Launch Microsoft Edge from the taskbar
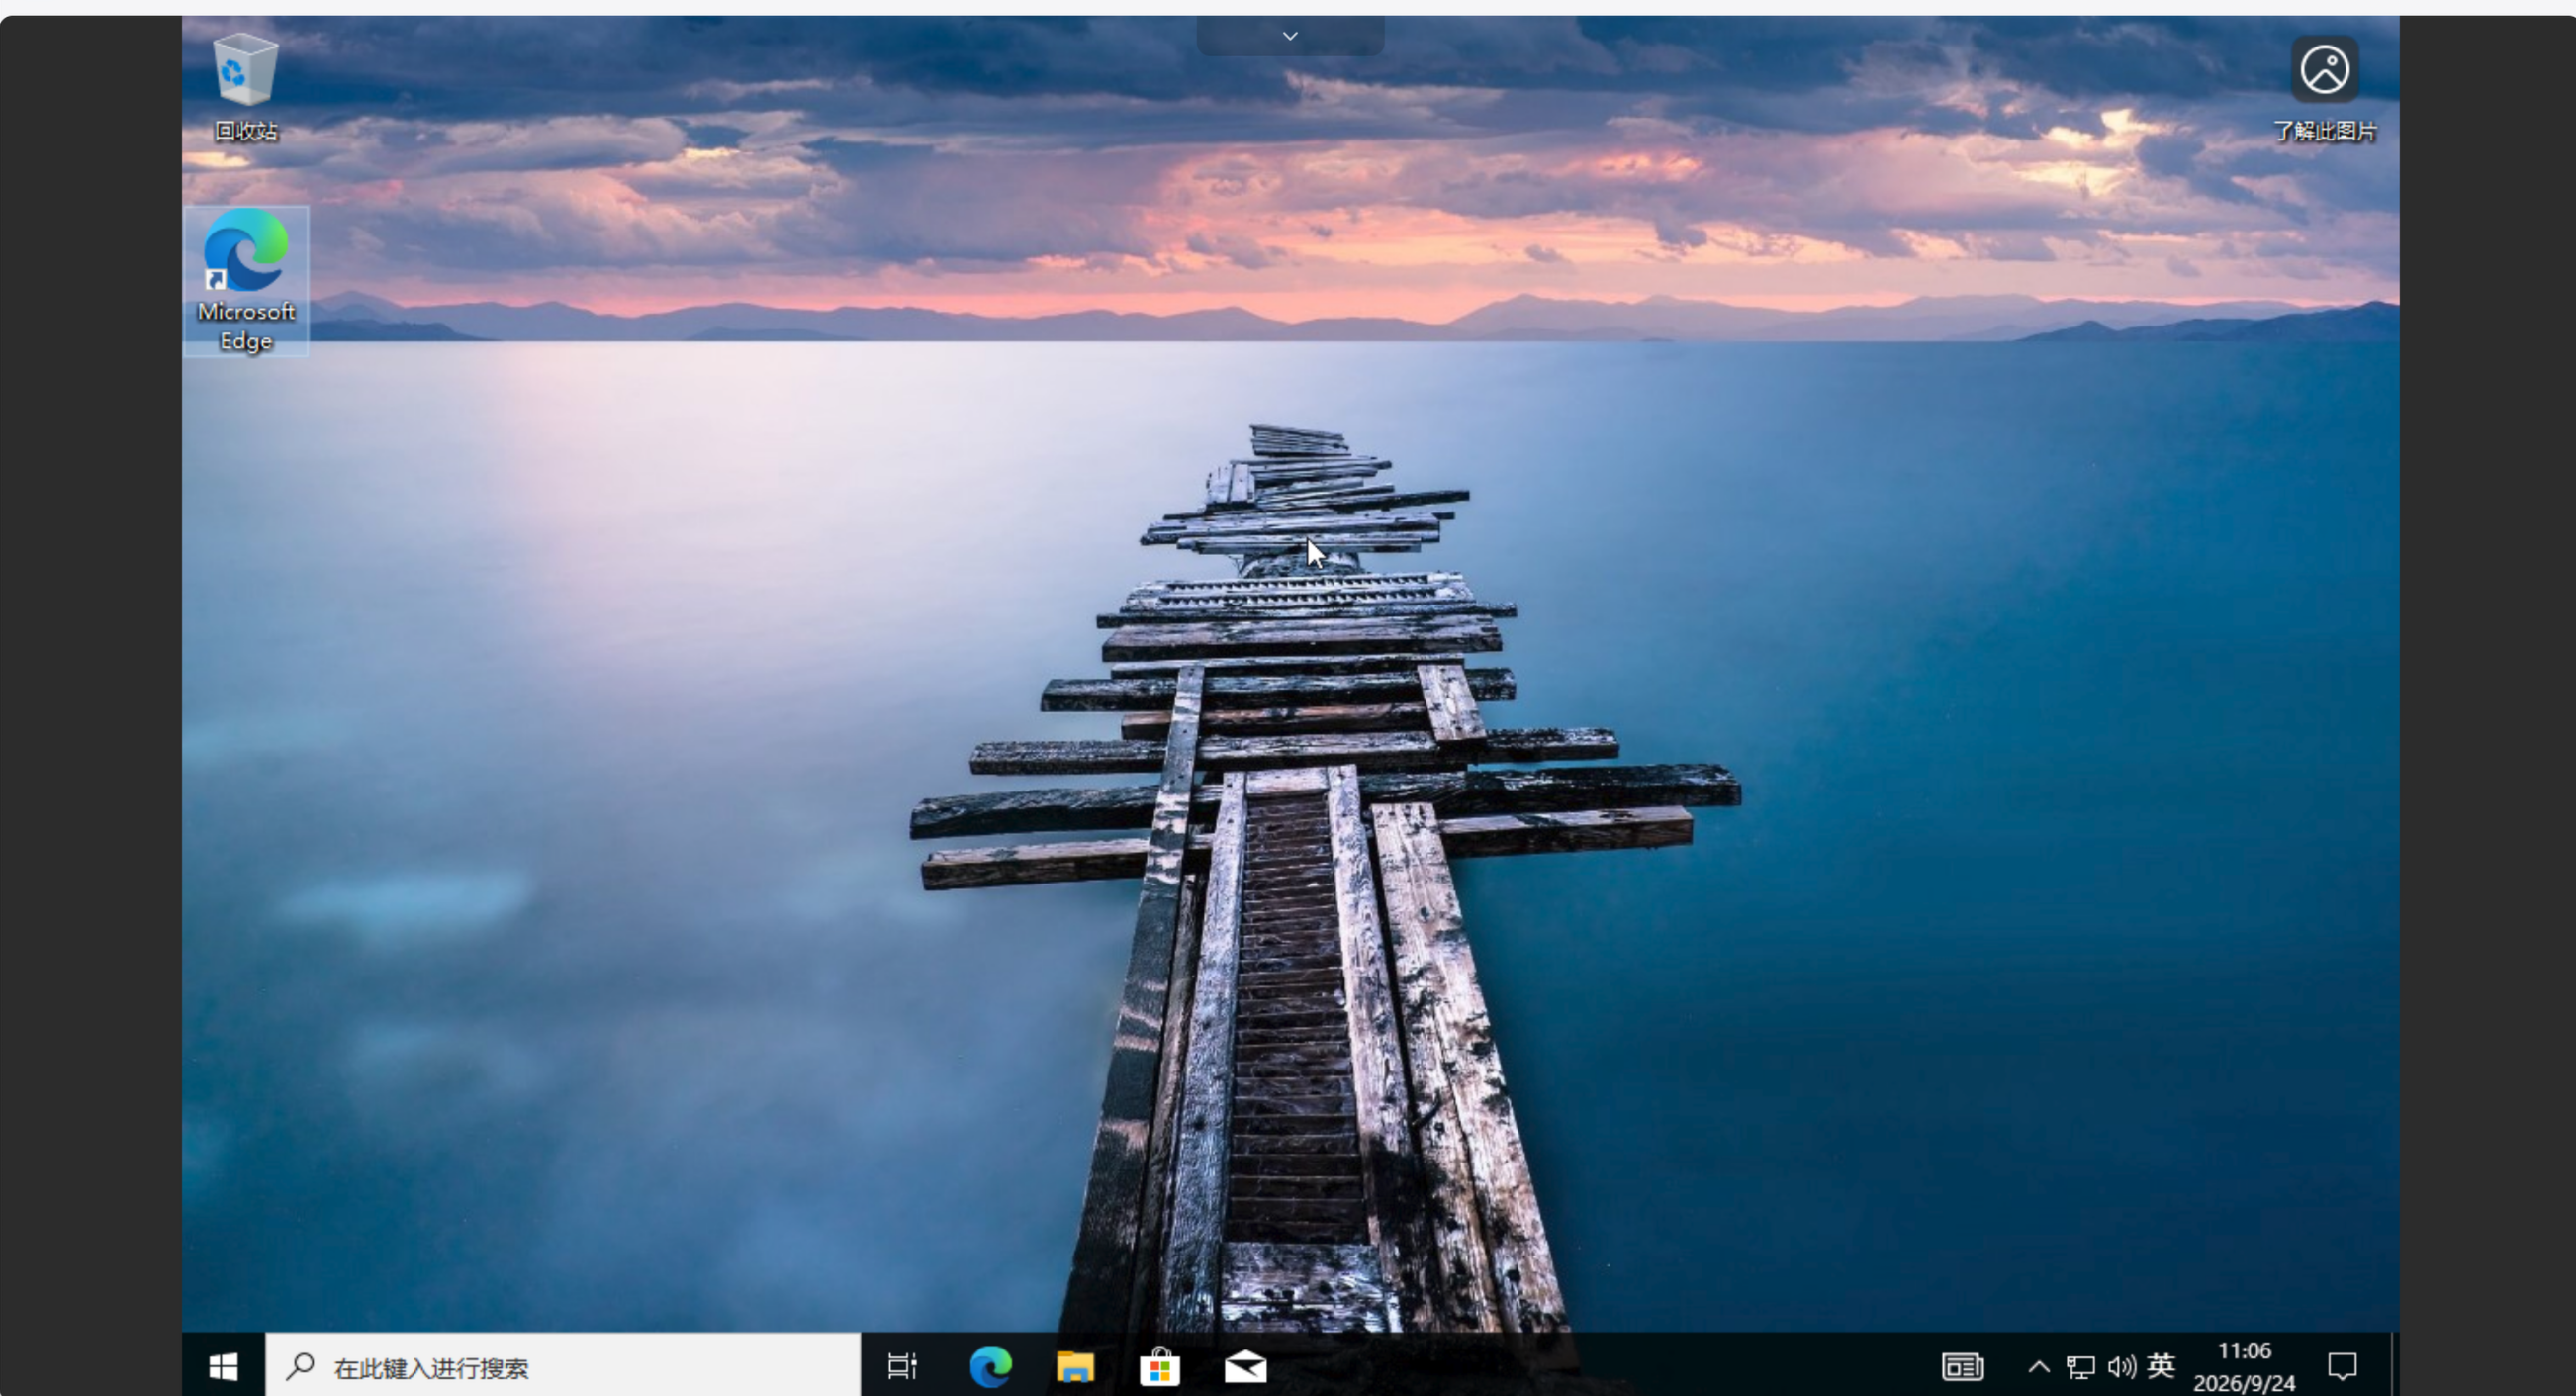The height and width of the screenshot is (1396, 2576). click(990, 1366)
